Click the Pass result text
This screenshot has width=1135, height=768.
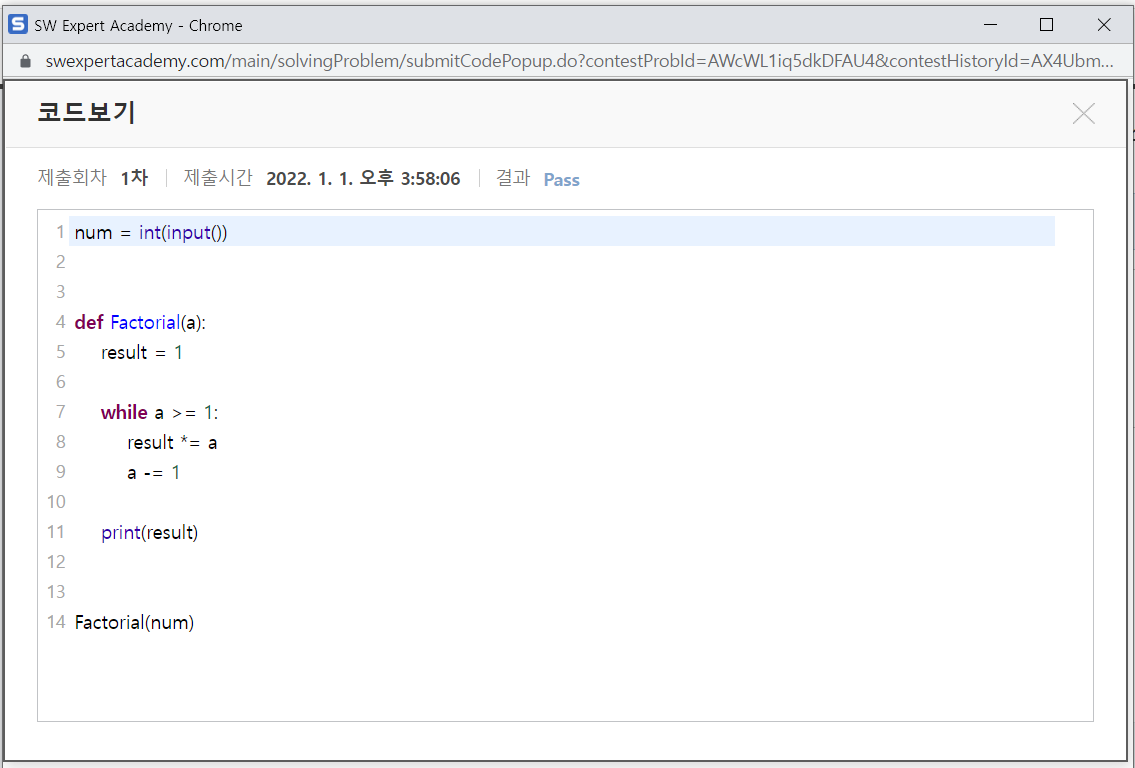(562, 180)
